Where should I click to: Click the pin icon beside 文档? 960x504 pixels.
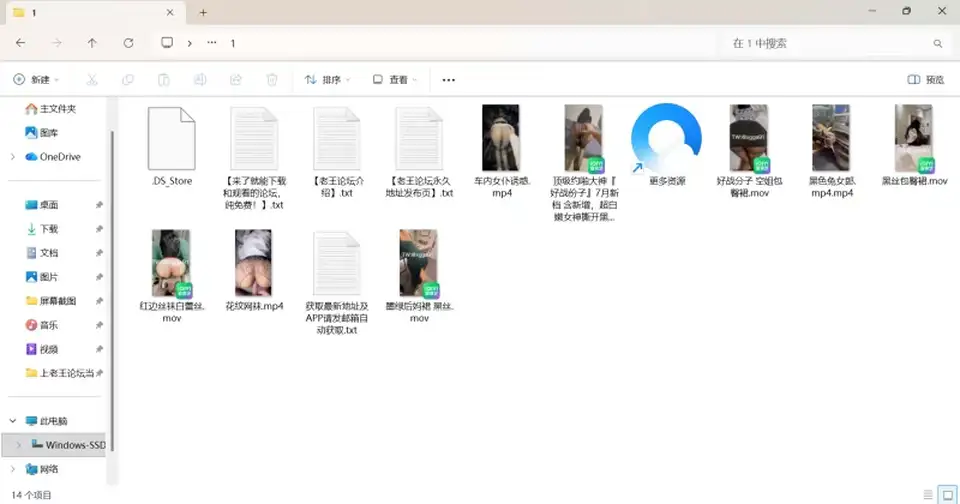pos(99,253)
